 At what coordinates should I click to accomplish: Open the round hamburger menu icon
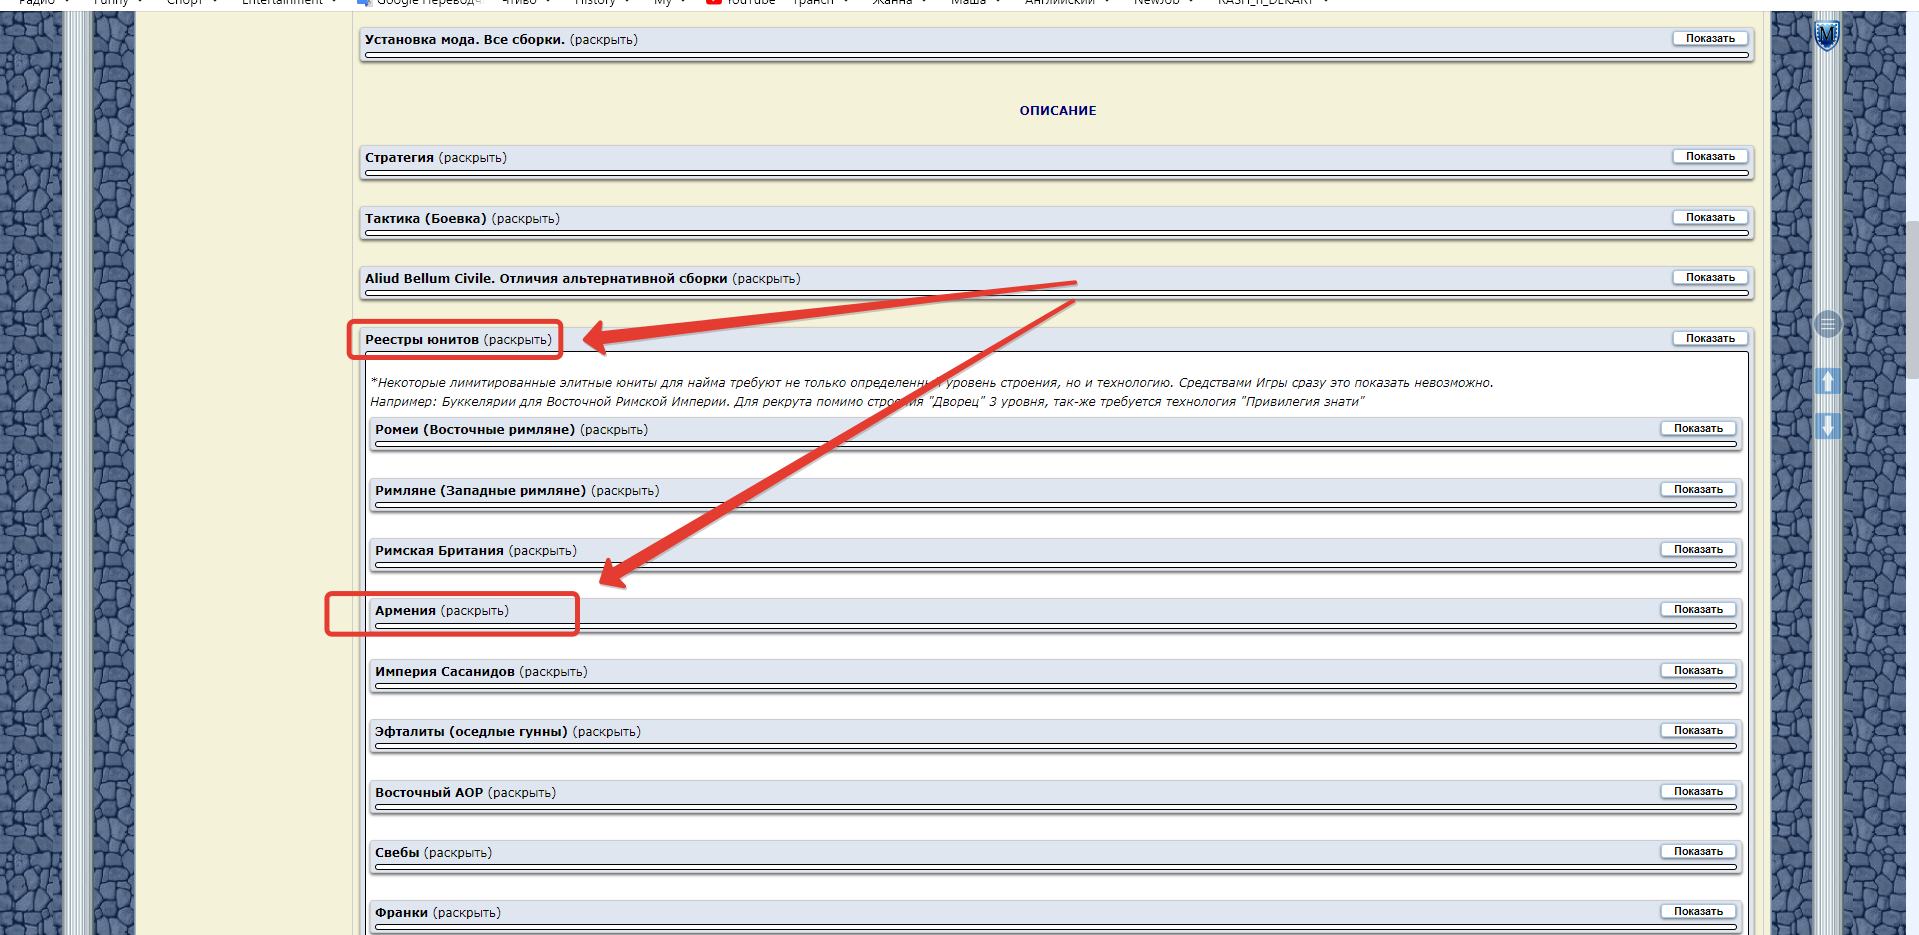point(1827,324)
